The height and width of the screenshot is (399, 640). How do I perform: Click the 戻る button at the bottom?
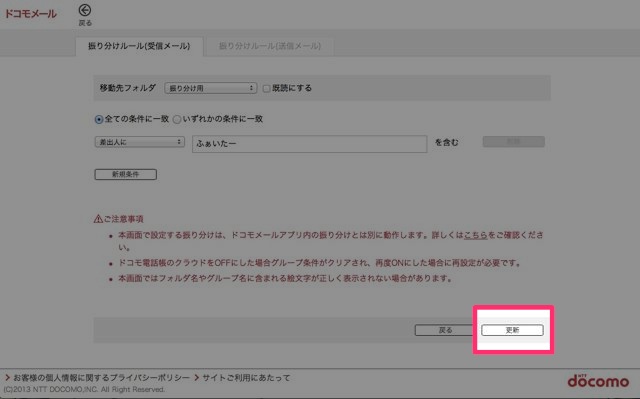coord(445,330)
